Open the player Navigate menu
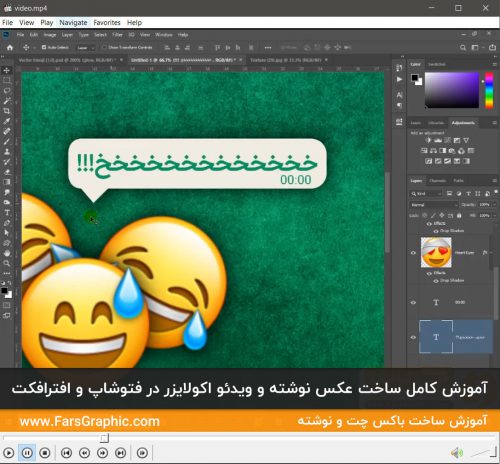 pyautogui.click(x=73, y=23)
